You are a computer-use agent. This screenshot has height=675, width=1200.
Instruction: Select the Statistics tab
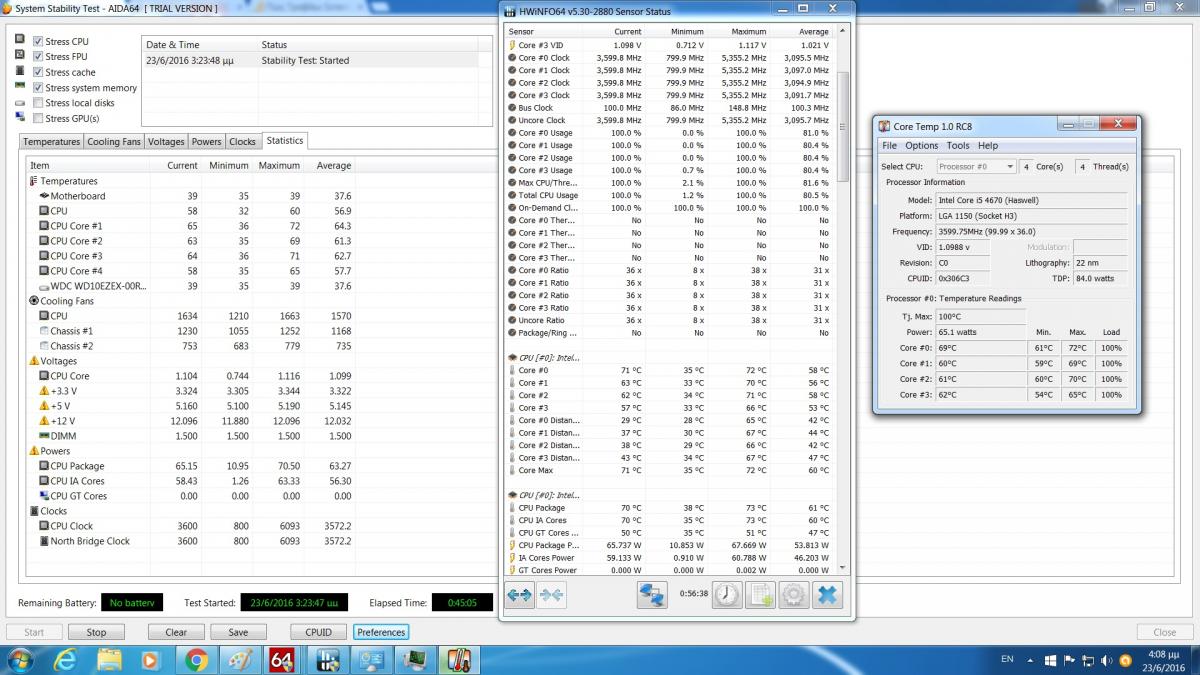(x=285, y=140)
